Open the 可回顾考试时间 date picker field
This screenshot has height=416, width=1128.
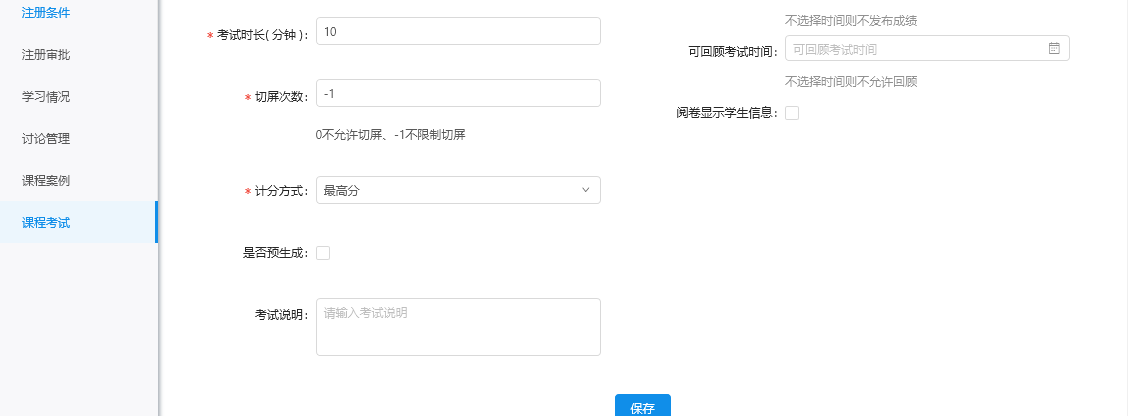(915, 48)
